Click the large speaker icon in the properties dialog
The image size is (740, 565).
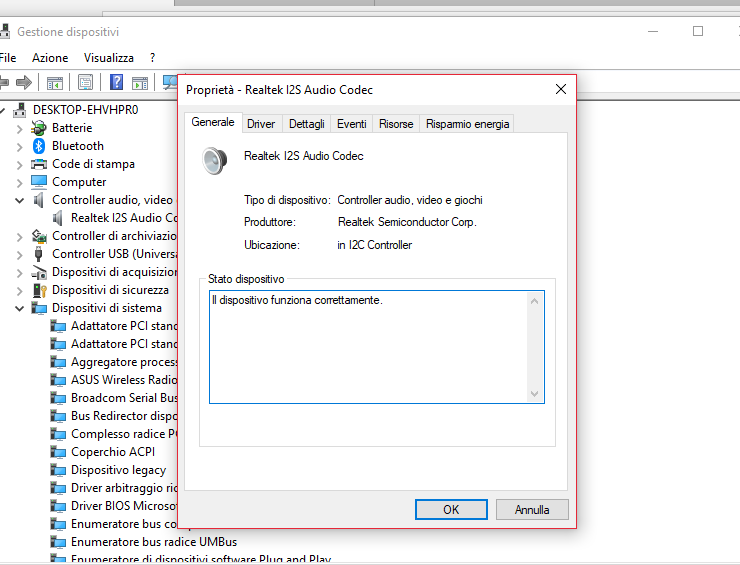point(215,160)
